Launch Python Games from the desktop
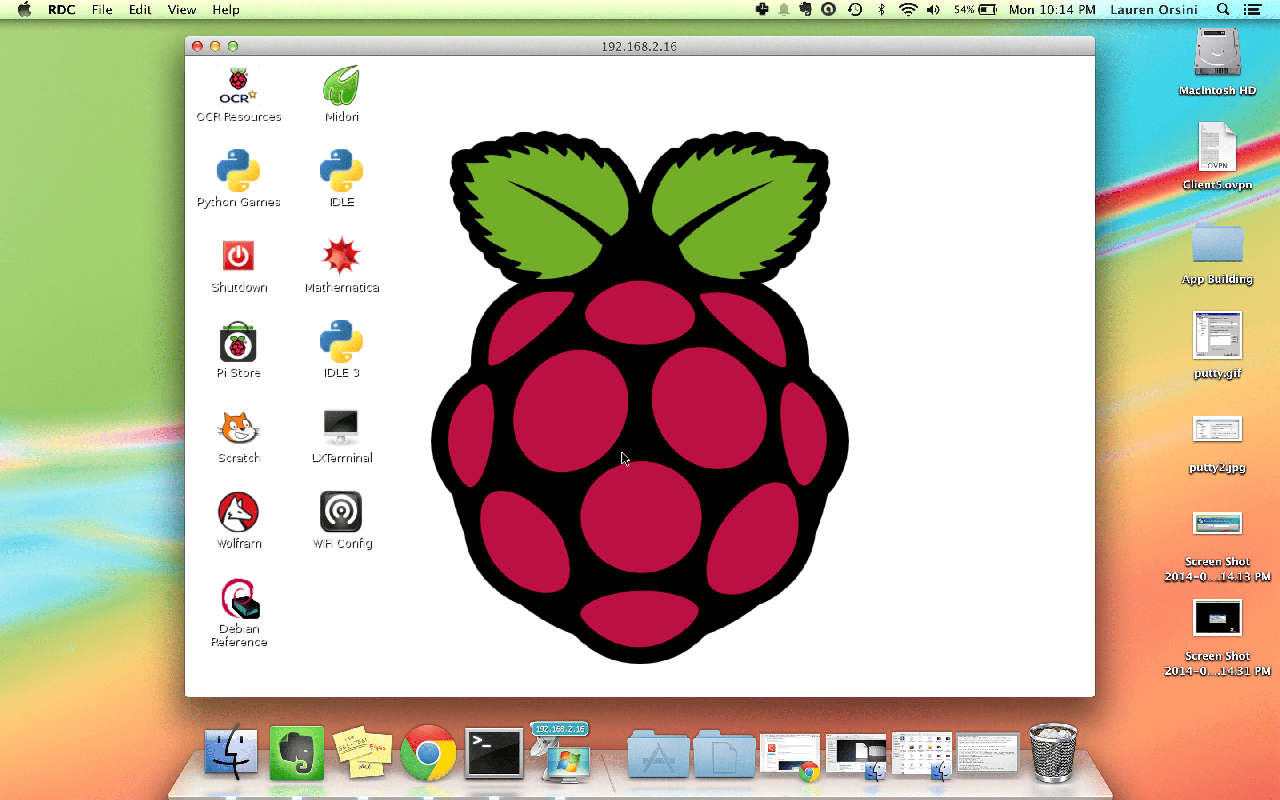Image resolution: width=1280 pixels, height=800 pixels. (x=238, y=171)
